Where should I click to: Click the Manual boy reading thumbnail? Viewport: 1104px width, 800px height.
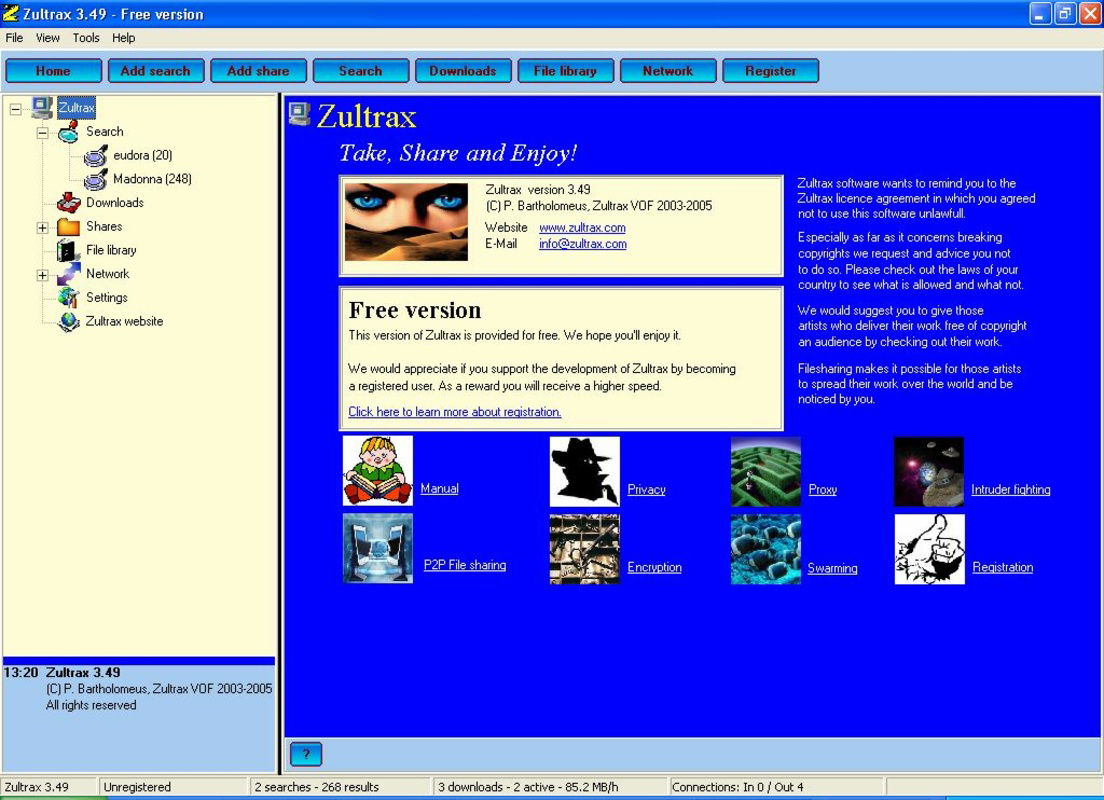[x=377, y=470]
